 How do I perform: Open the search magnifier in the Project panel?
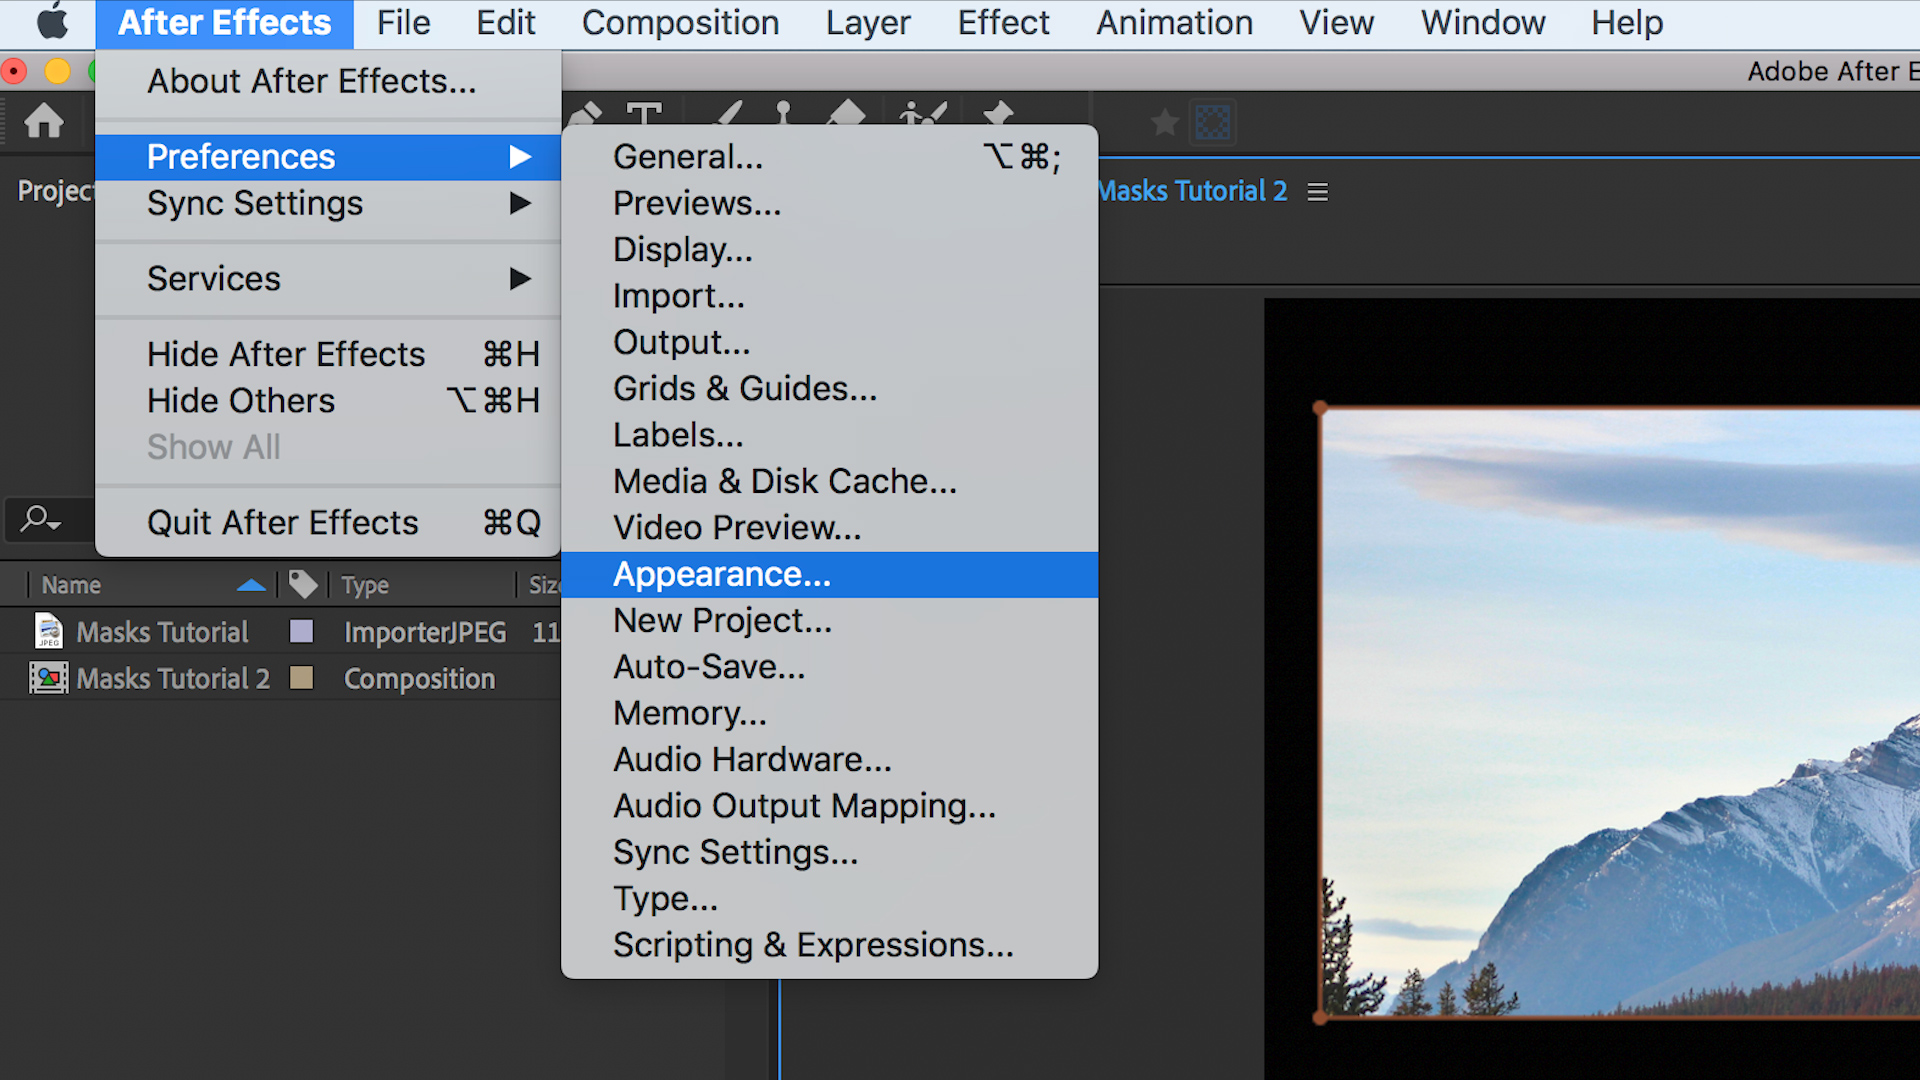[x=38, y=519]
